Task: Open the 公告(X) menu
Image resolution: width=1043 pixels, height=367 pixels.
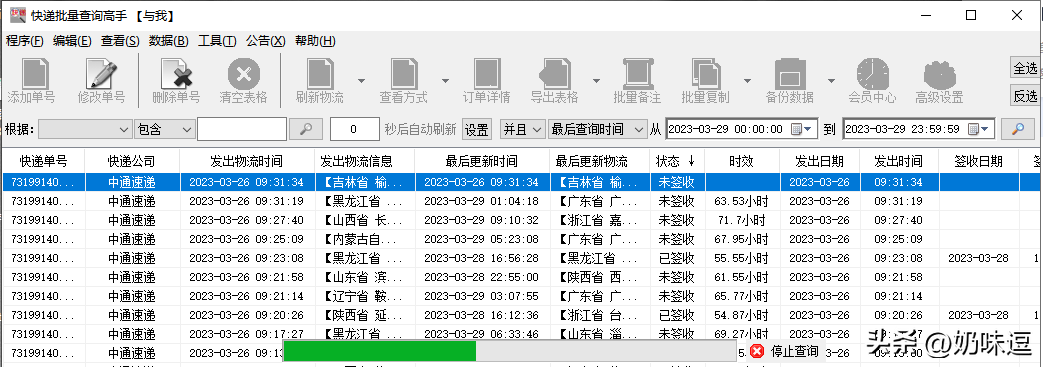Action: point(265,41)
